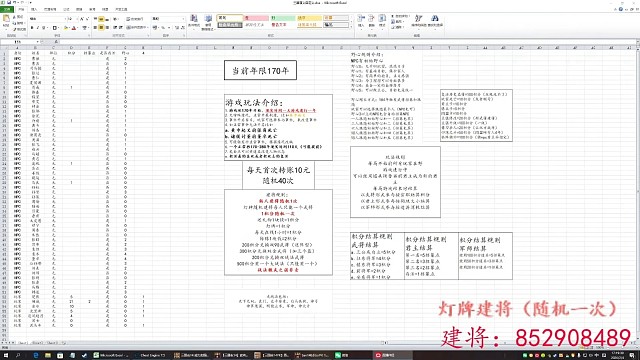Click the Paste clipboard icon
The image size is (640, 360).
(6, 19)
